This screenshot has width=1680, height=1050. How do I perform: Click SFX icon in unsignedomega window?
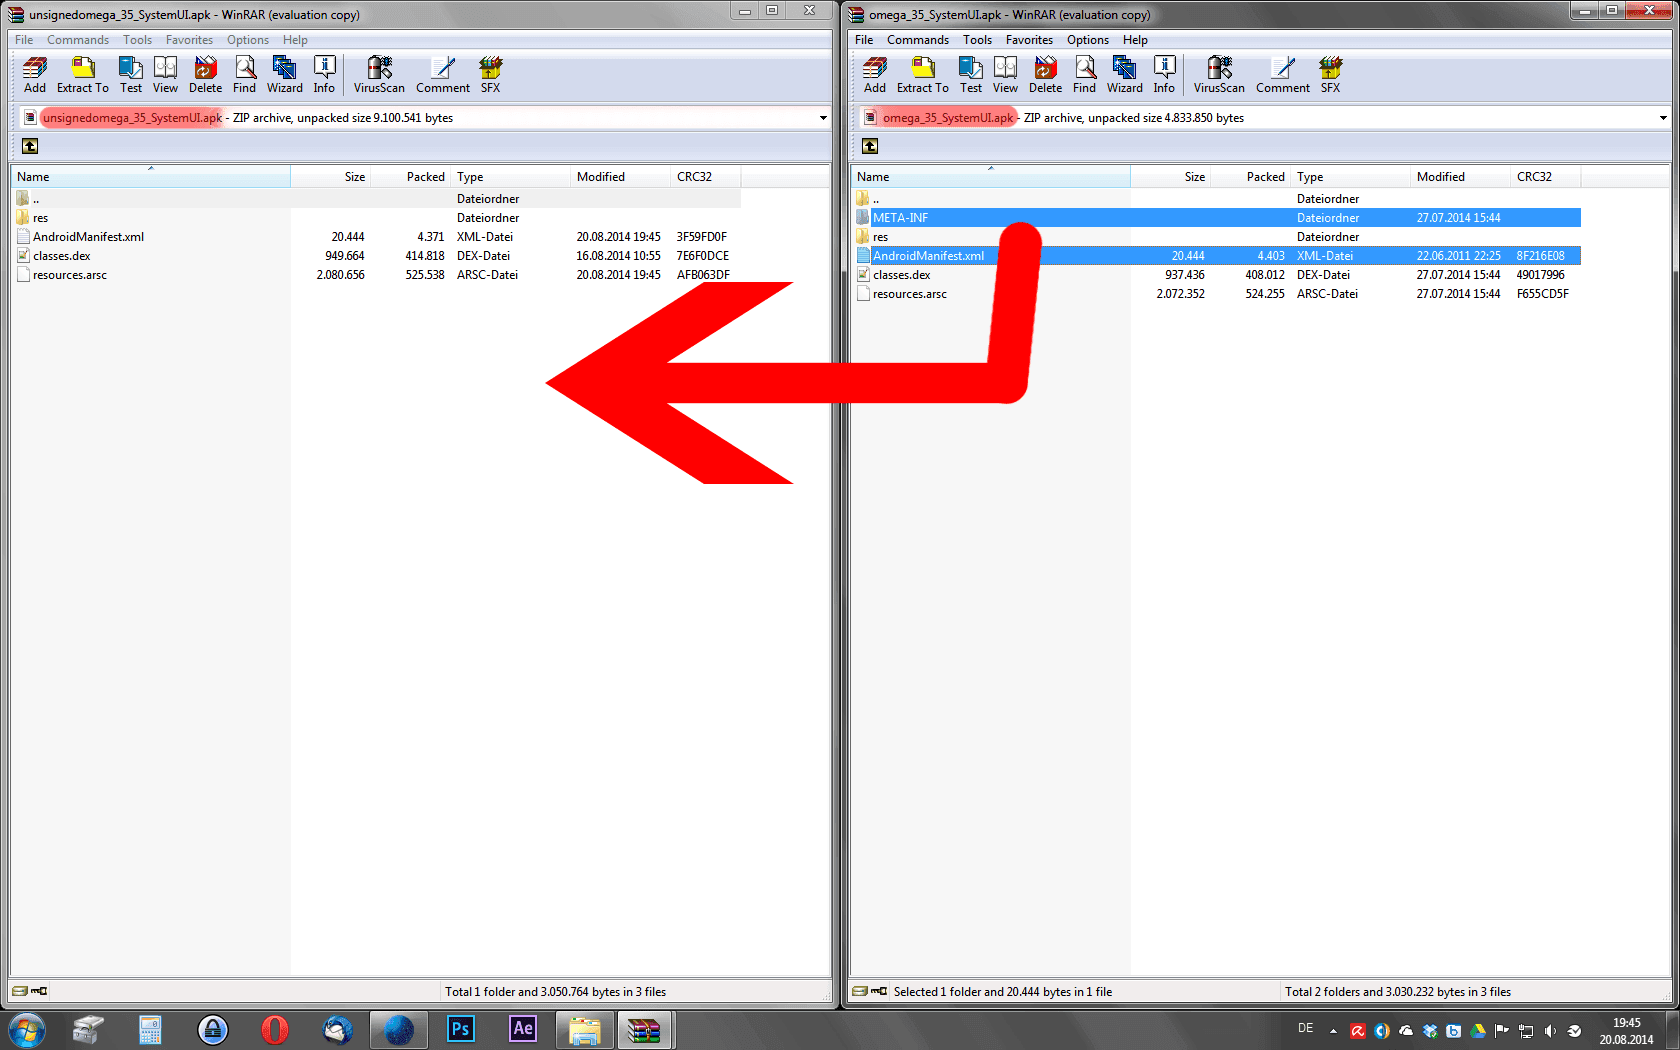490,75
